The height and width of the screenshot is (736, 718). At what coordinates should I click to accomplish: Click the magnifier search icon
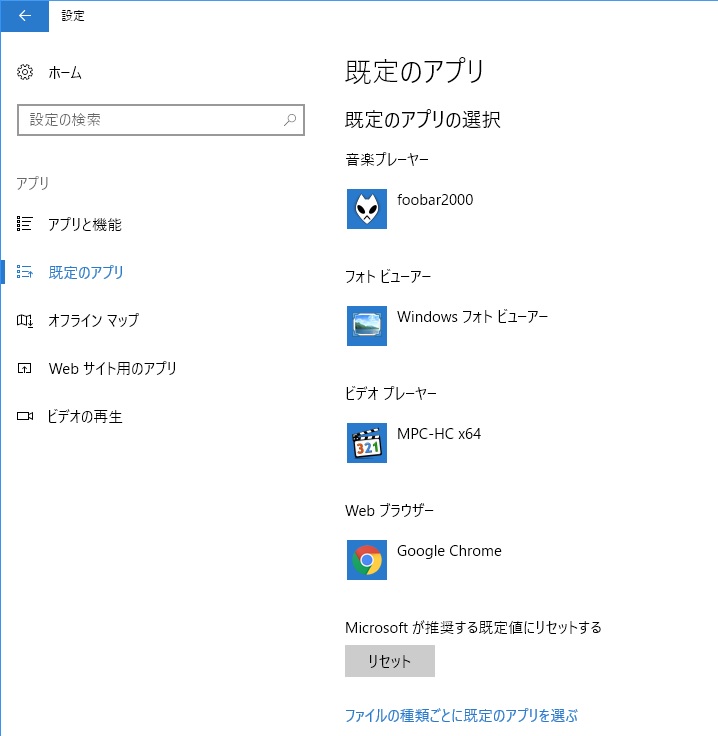click(x=290, y=120)
